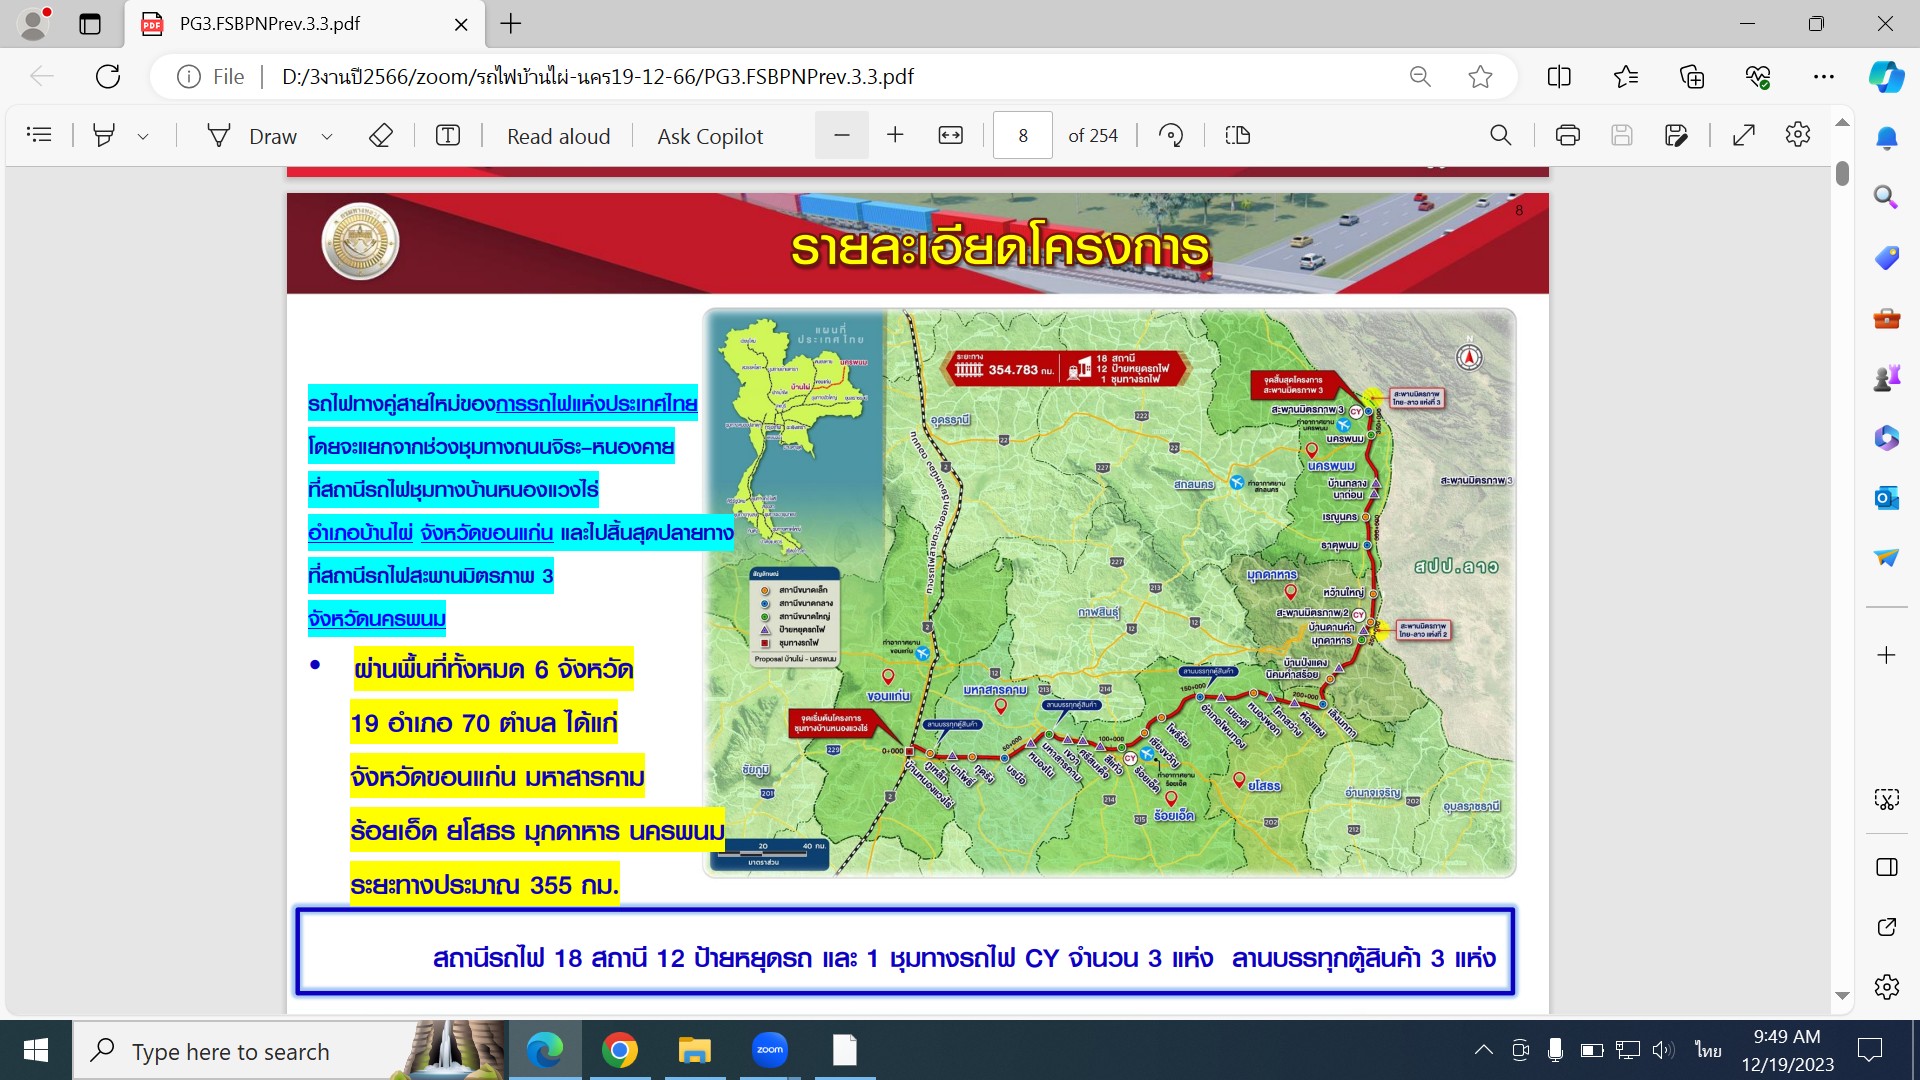Select the Add text tool
The image size is (1920, 1080).
(448, 136)
